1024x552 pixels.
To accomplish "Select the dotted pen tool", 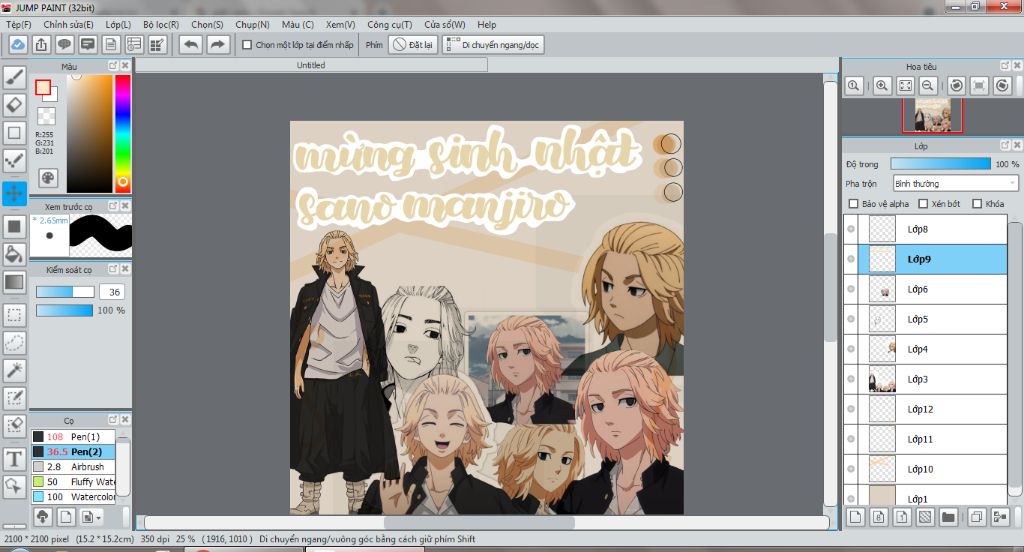I will pos(14,160).
